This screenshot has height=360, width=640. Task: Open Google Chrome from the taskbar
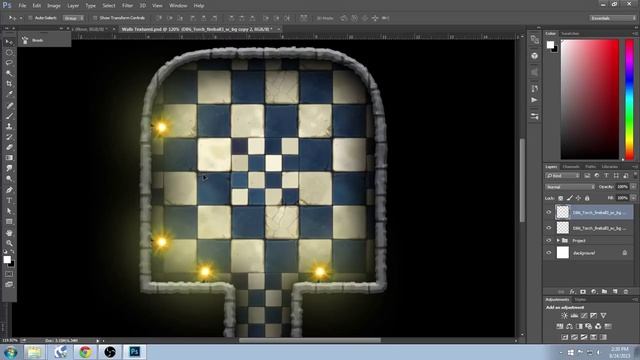[x=85, y=352]
